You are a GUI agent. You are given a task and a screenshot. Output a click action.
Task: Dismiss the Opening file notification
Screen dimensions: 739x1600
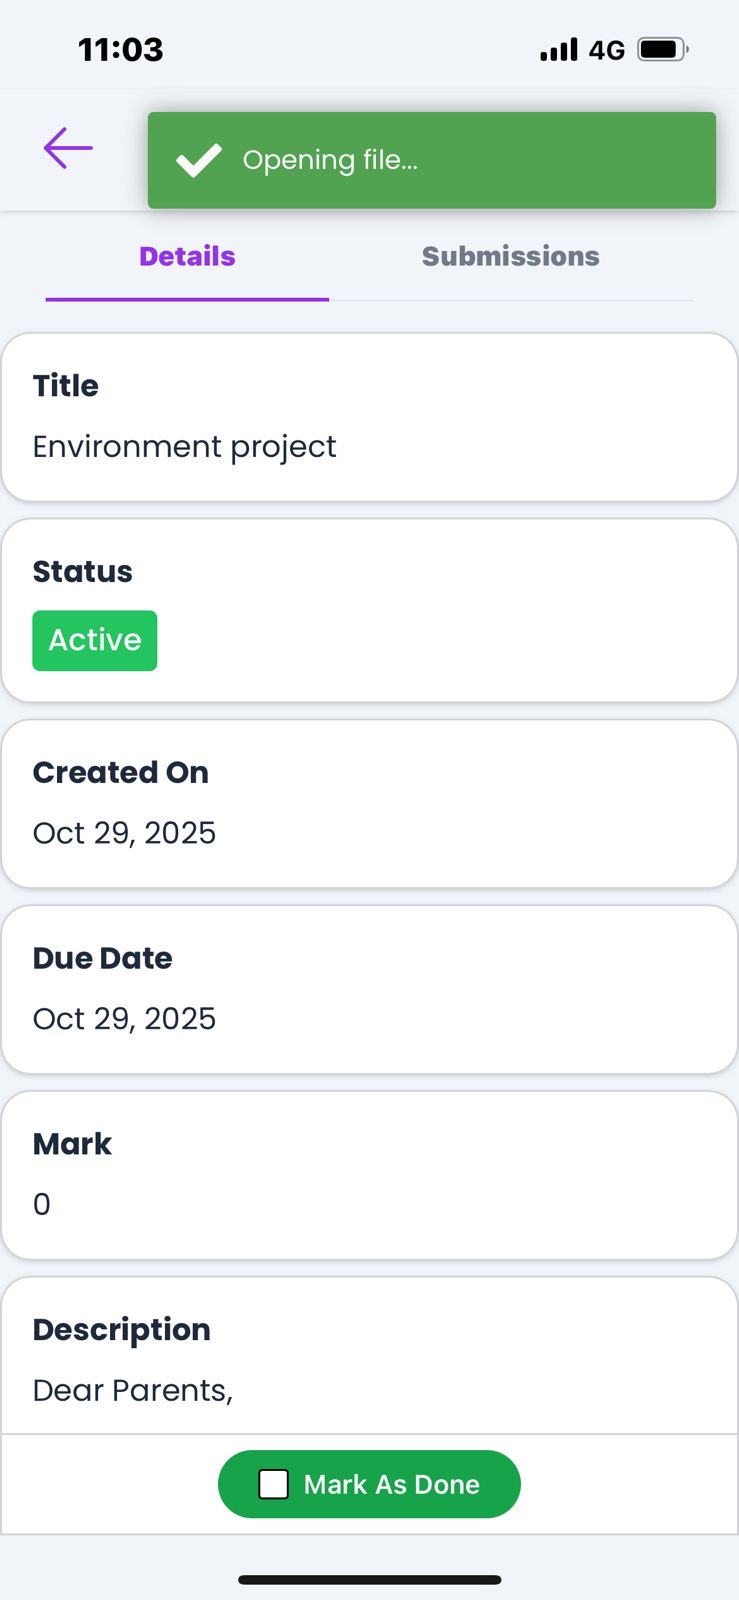[431, 160]
